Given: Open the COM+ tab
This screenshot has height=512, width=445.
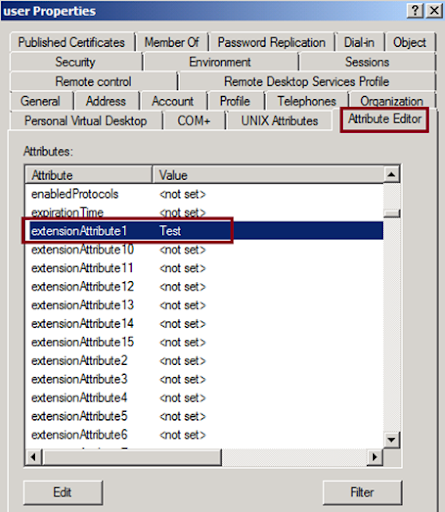Looking at the screenshot, I should [194, 121].
